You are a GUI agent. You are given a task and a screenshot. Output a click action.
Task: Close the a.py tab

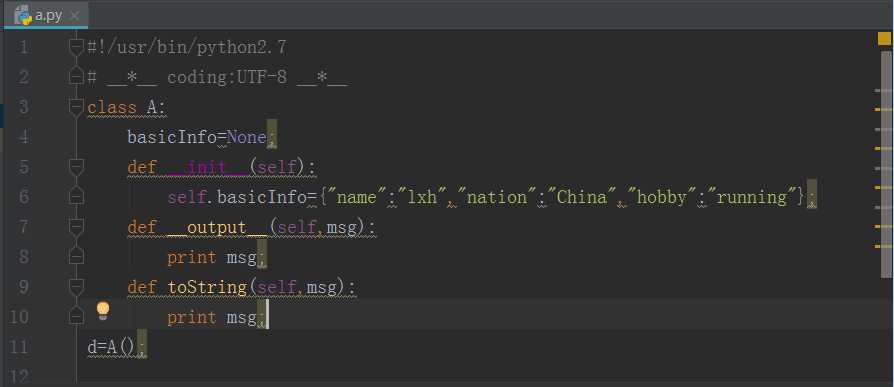[74, 16]
